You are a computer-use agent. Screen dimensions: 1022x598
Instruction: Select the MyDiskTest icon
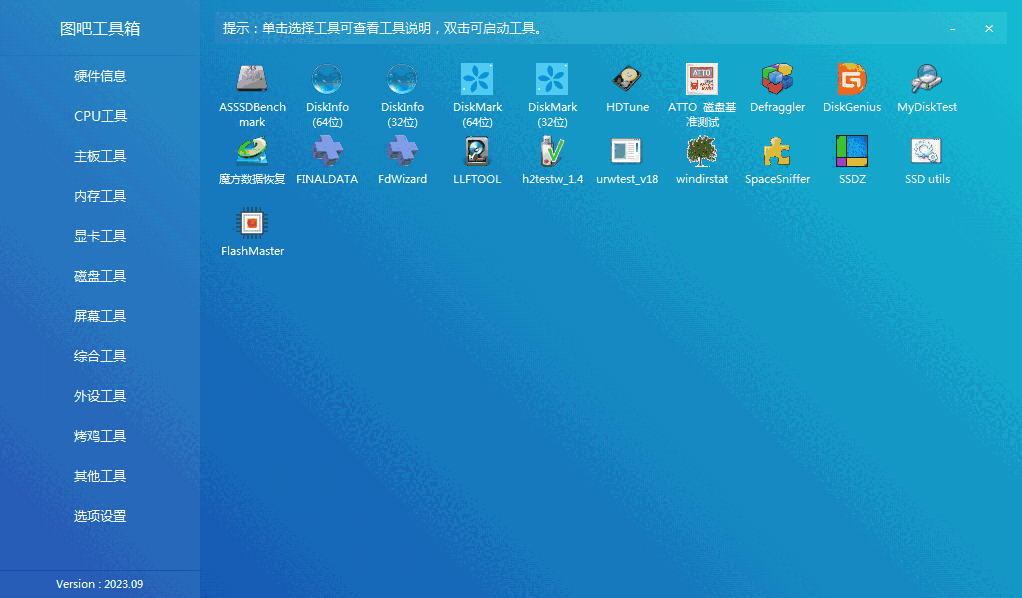click(x=926, y=85)
